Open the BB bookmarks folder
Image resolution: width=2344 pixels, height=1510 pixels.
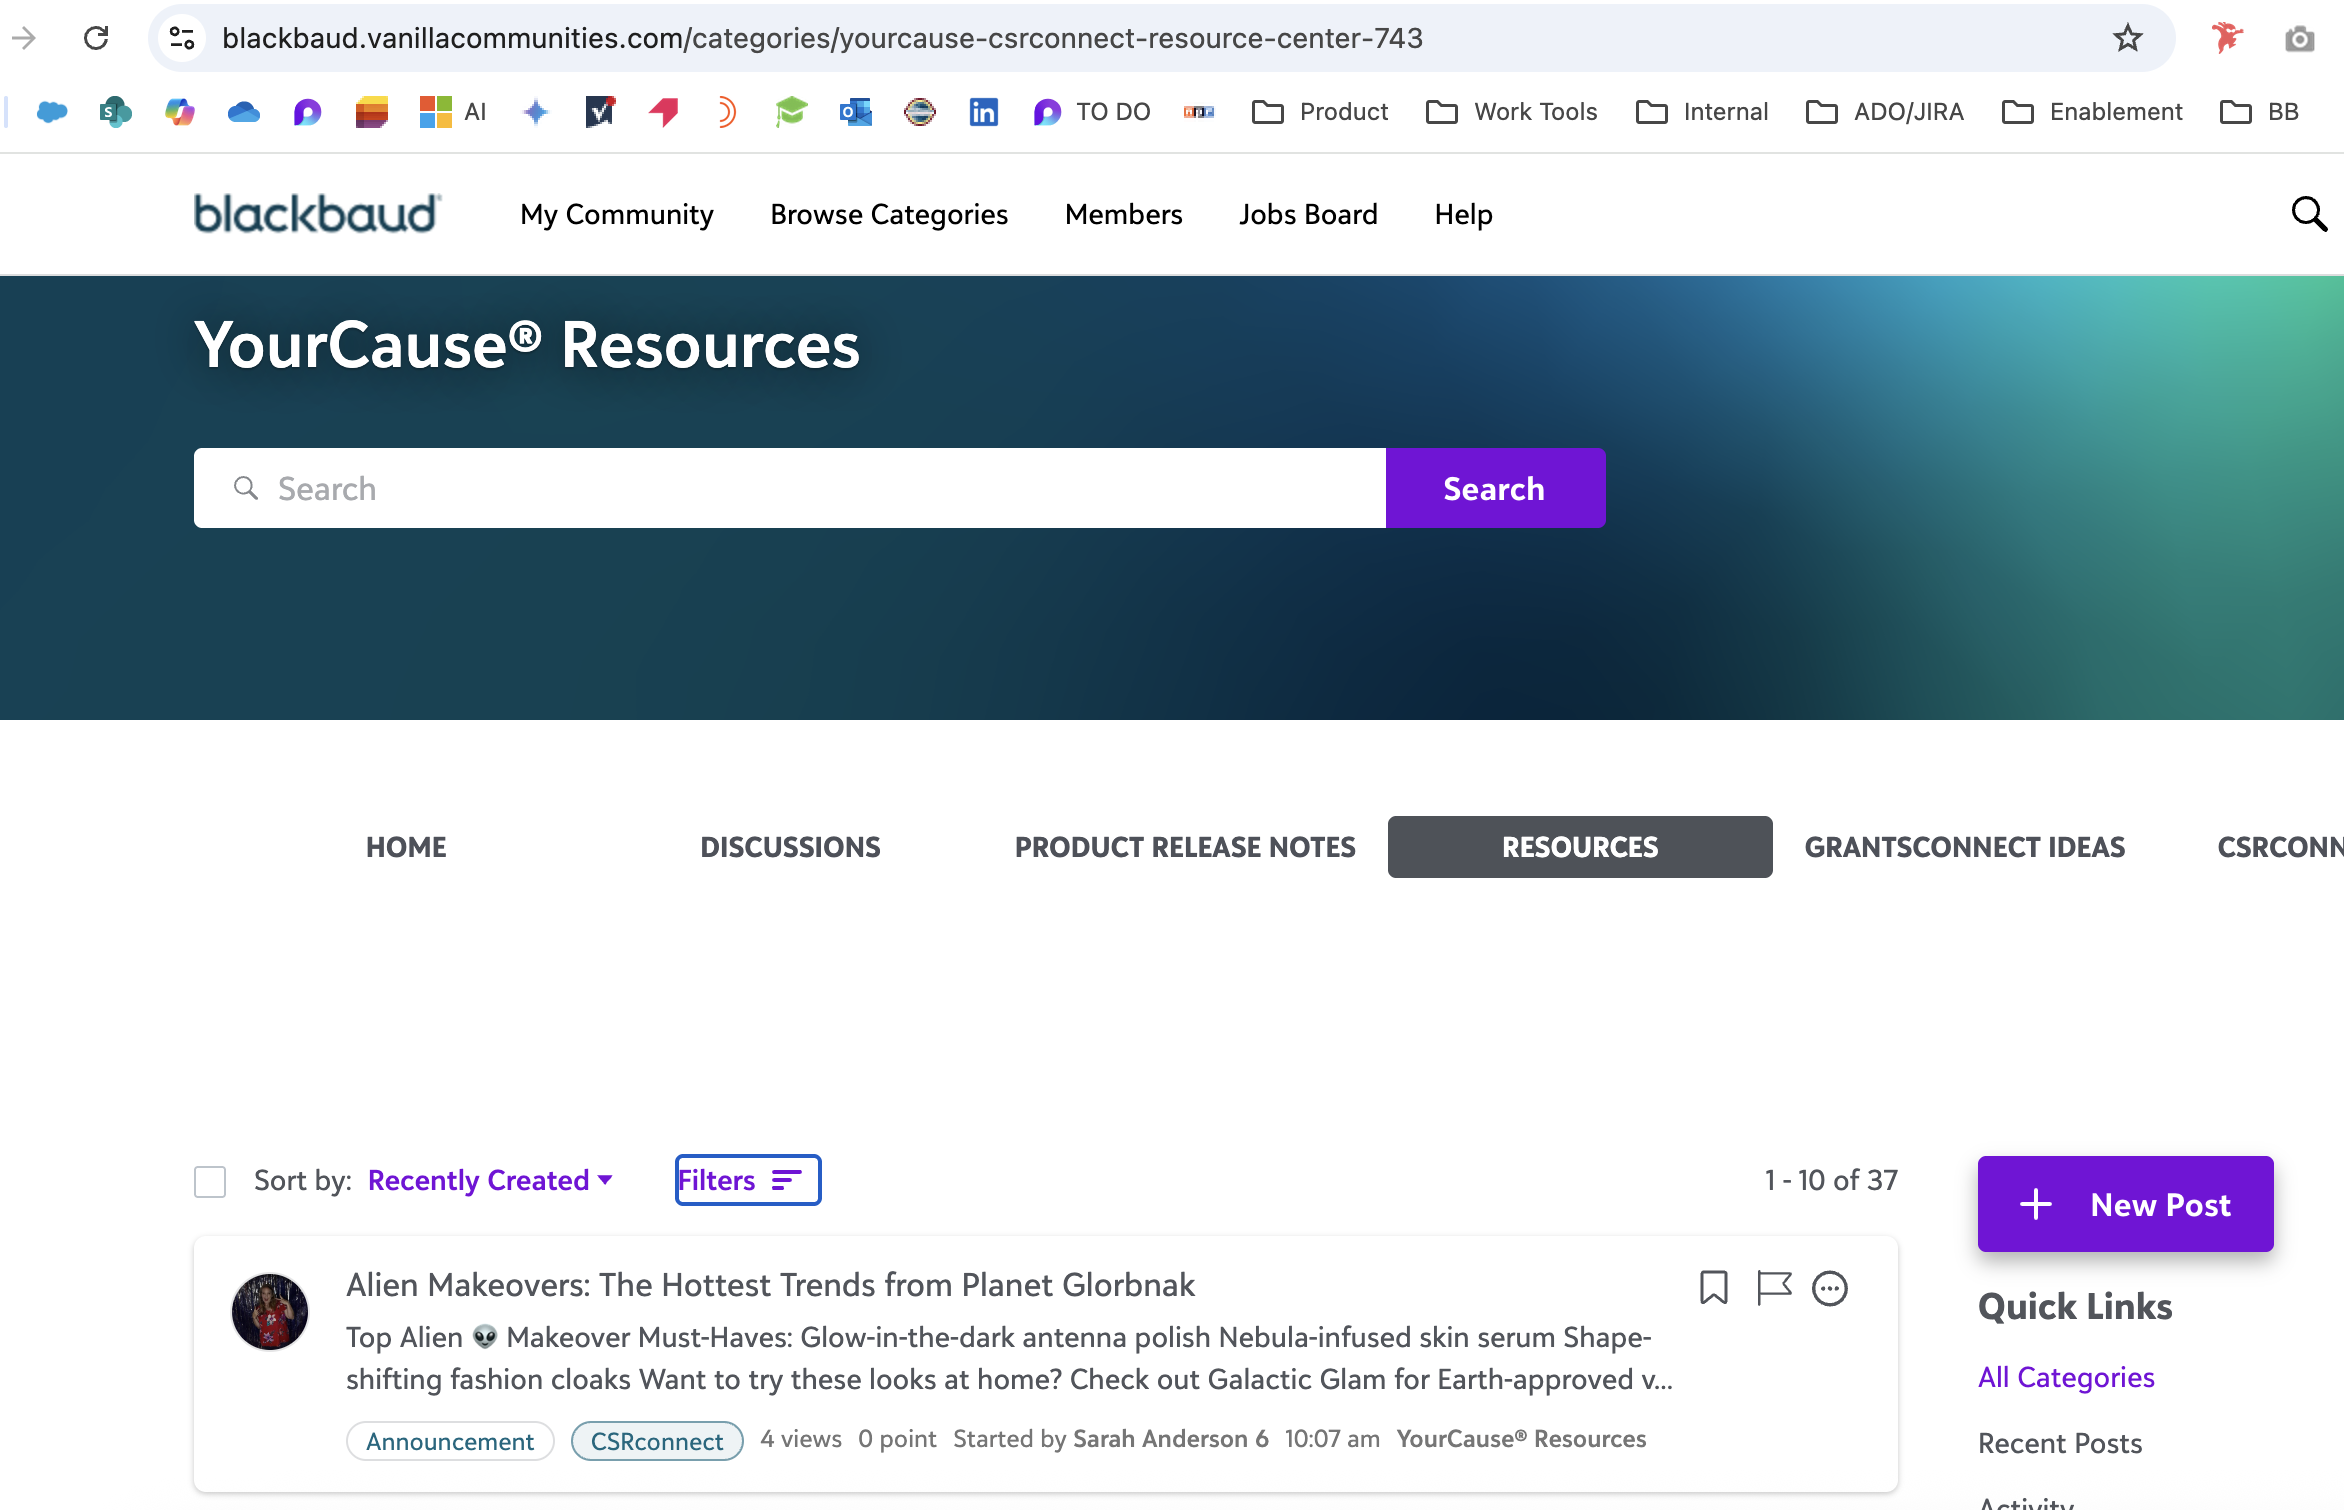[x=2260, y=112]
